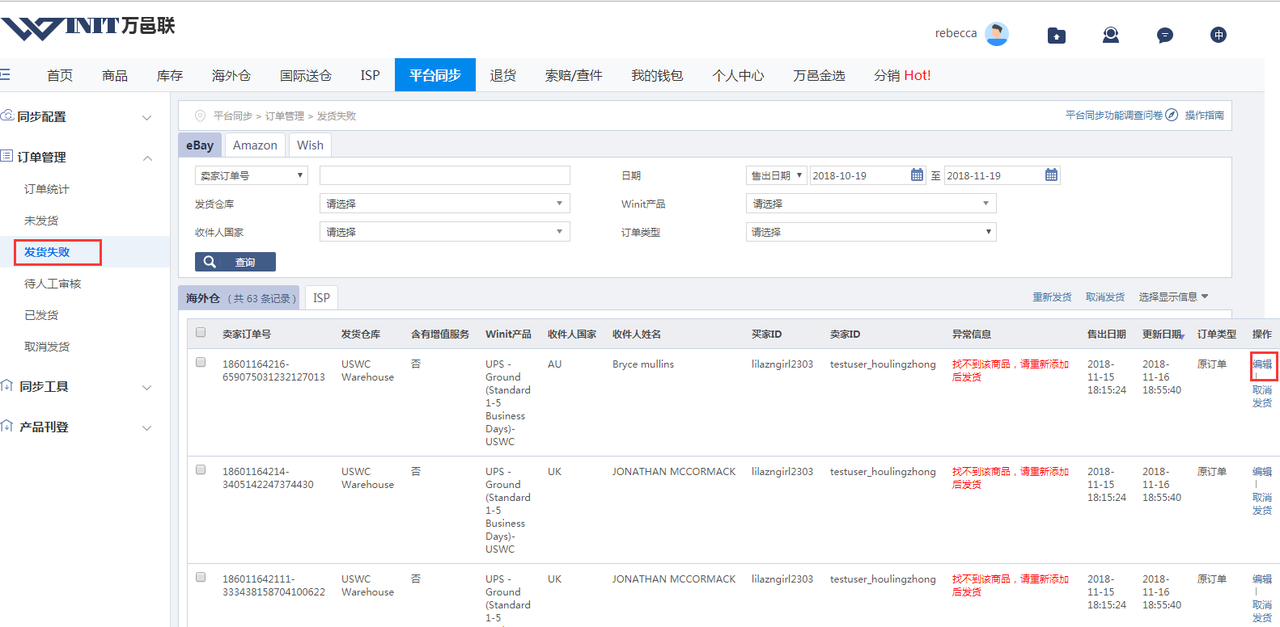Image resolution: width=1280 pixels, height=627 pixels.
Task: Open the 售出日期 date type dropdown
Action: (776, 175)
